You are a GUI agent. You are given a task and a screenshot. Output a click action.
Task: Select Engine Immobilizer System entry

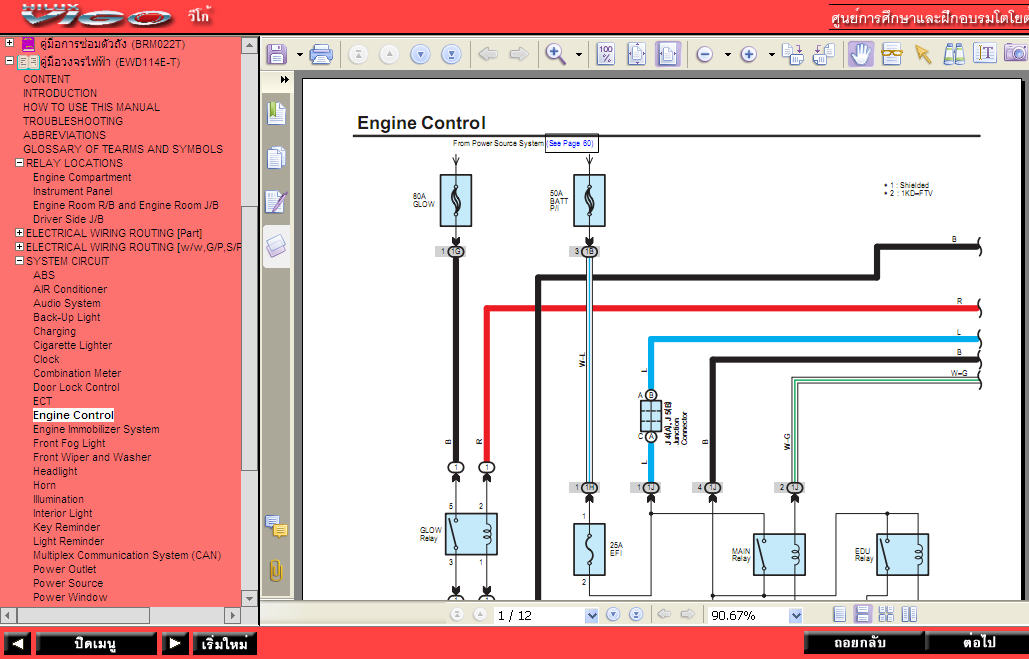96,429
